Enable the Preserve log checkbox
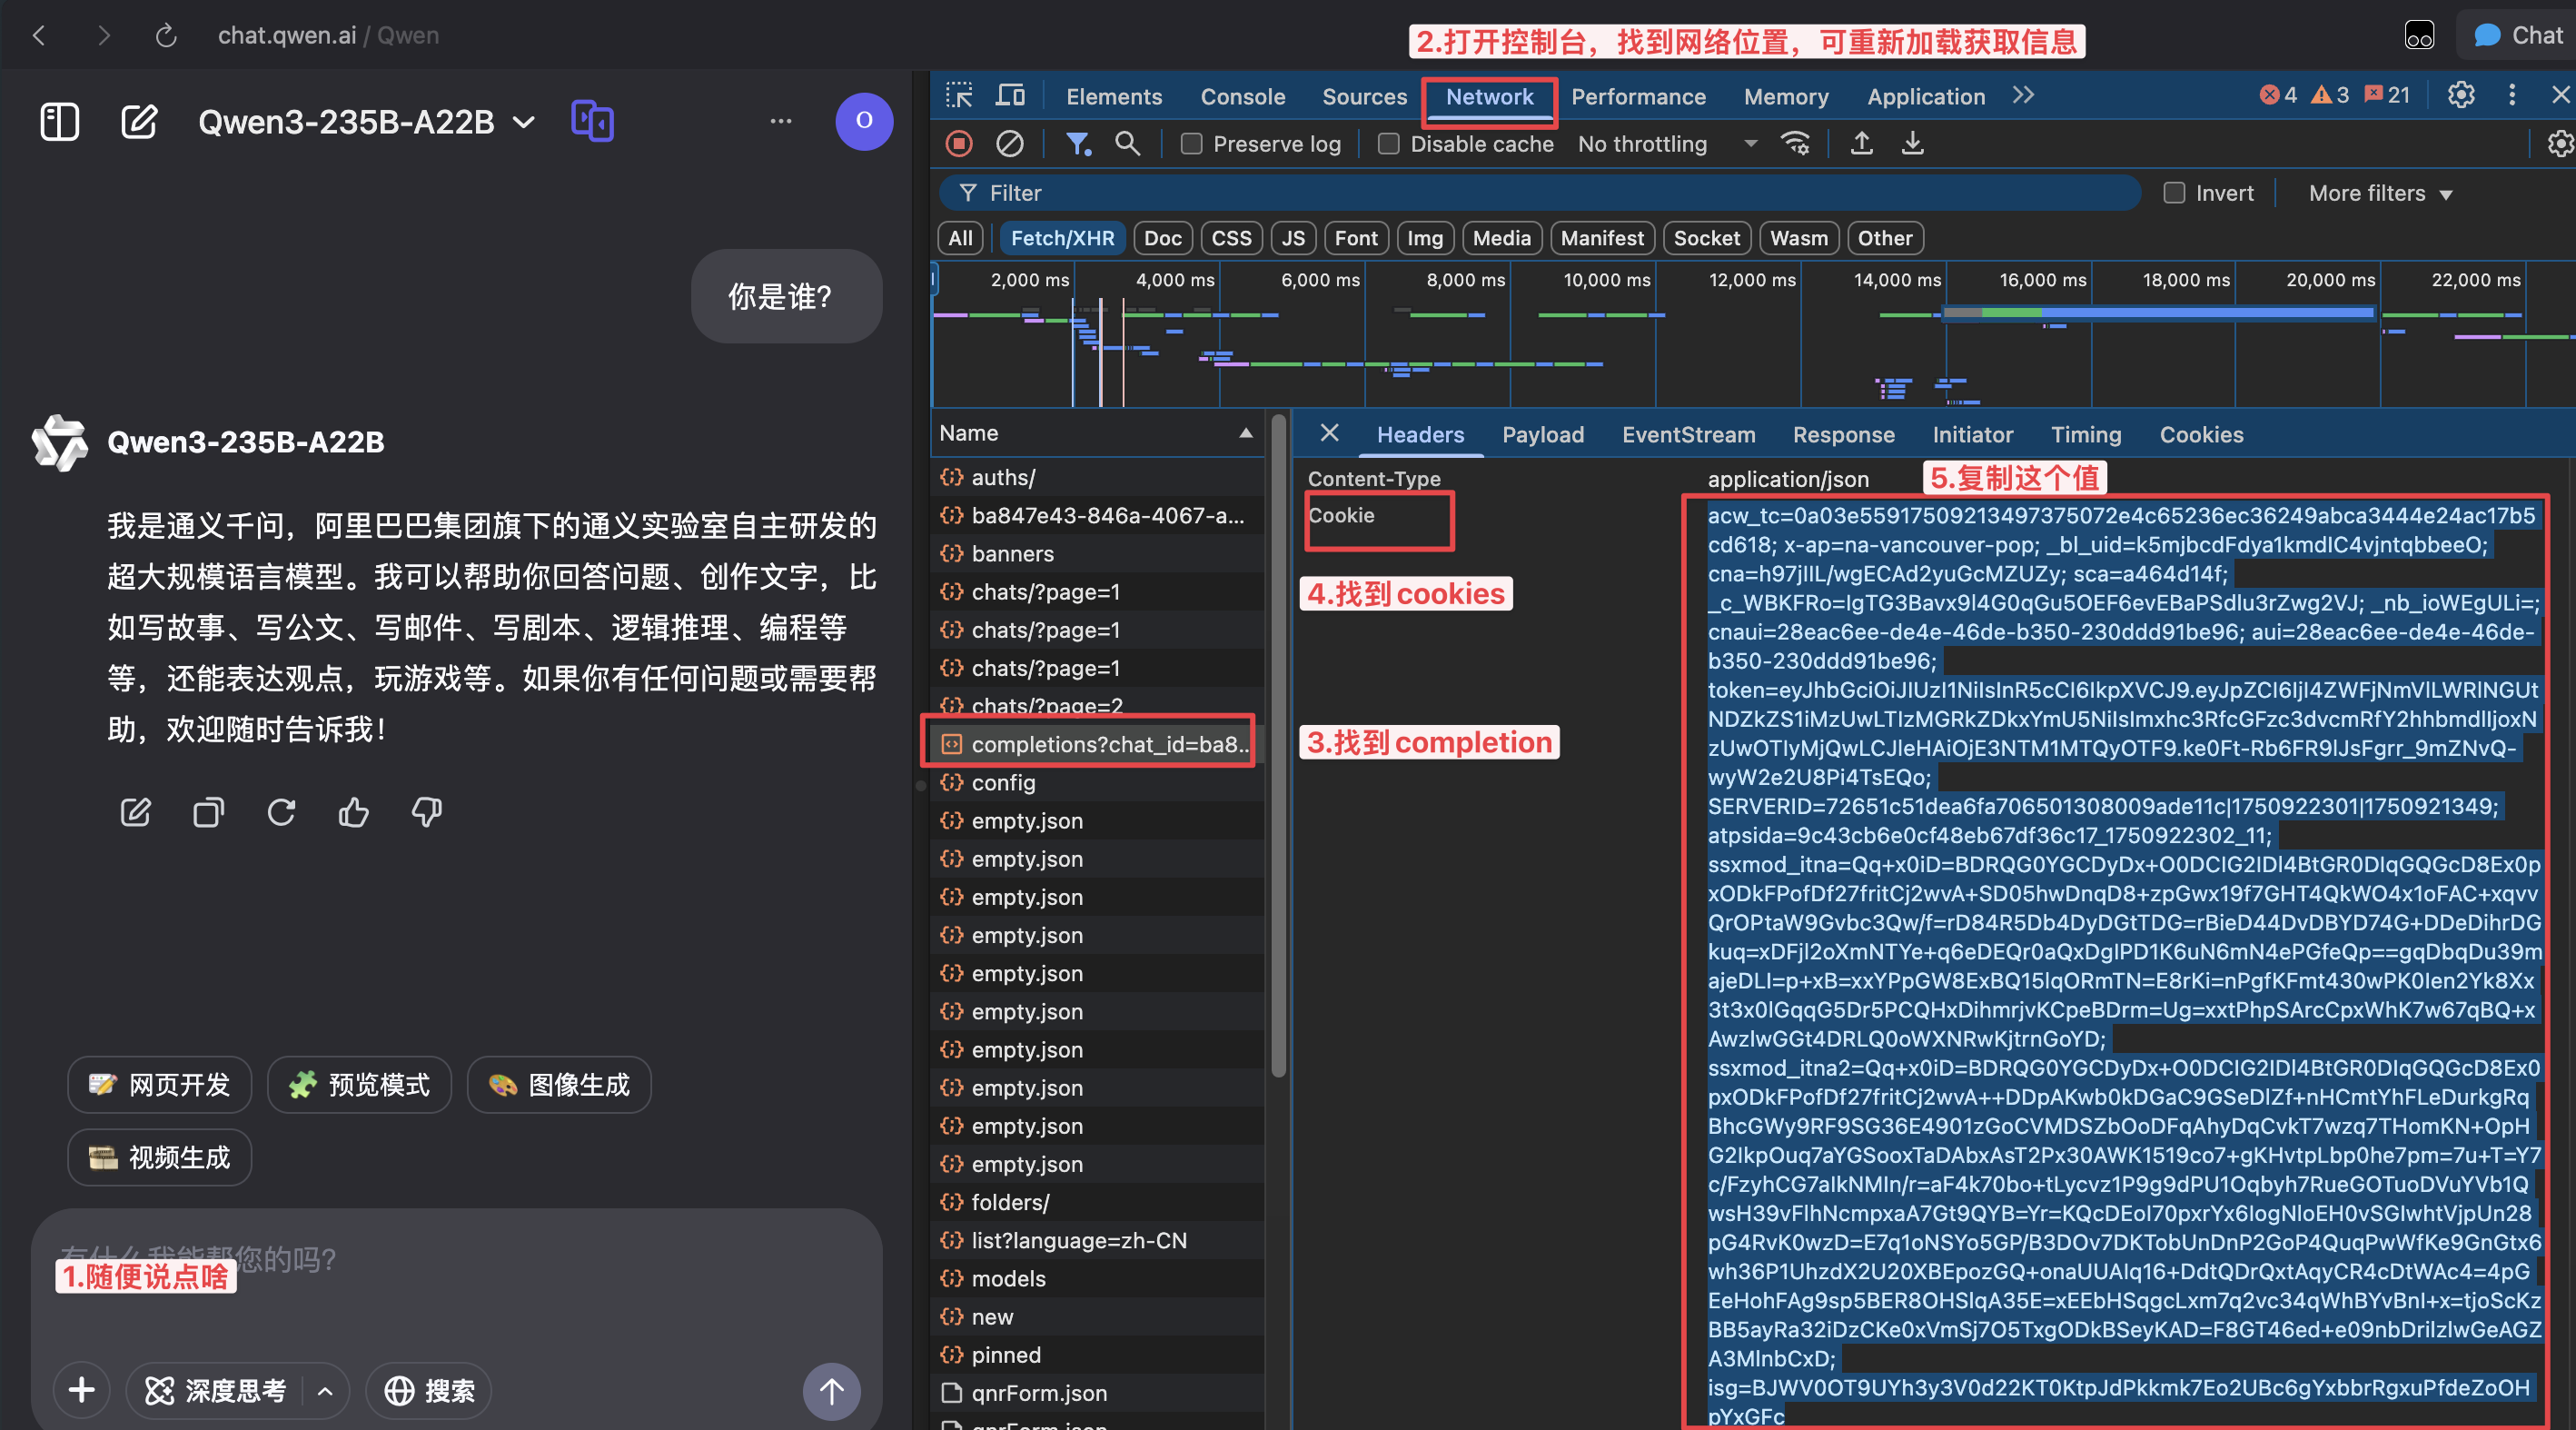Screen dimensions: 2576x1430 (1191, 144)
